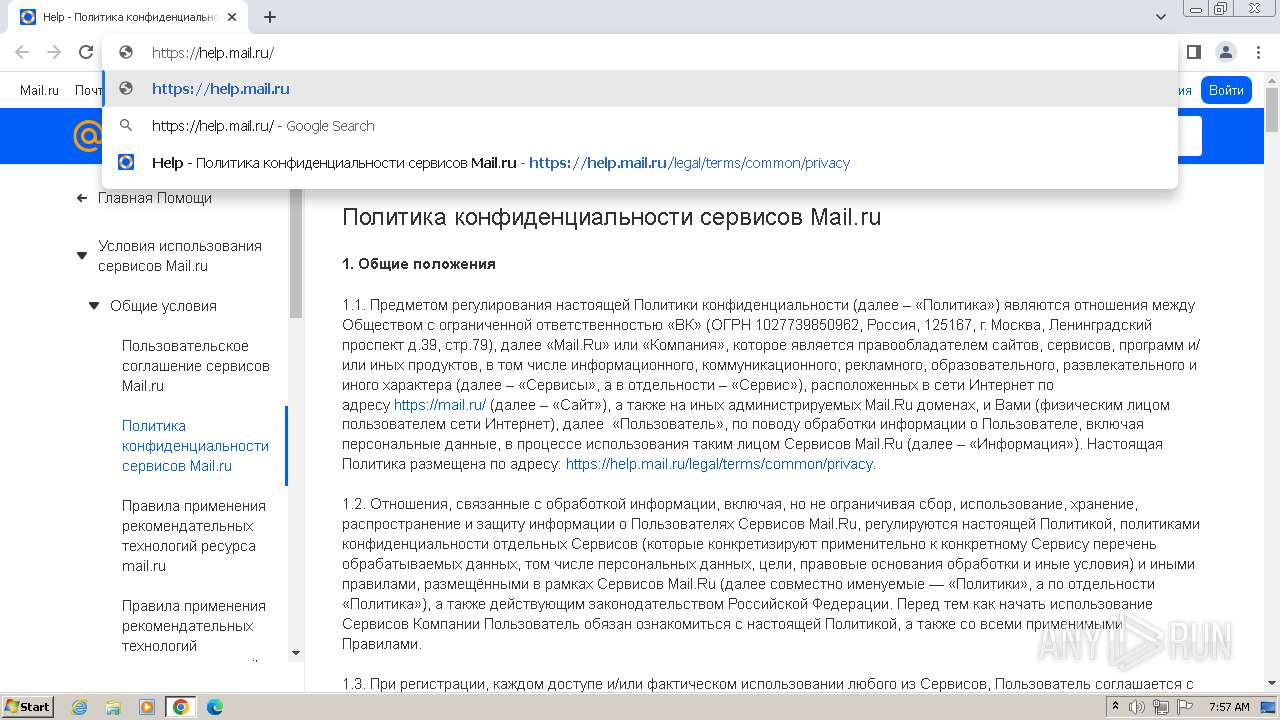Open the volume speaker tray icon
The height and width of the screenshot is (720, 1280).
click(1137, 707)
